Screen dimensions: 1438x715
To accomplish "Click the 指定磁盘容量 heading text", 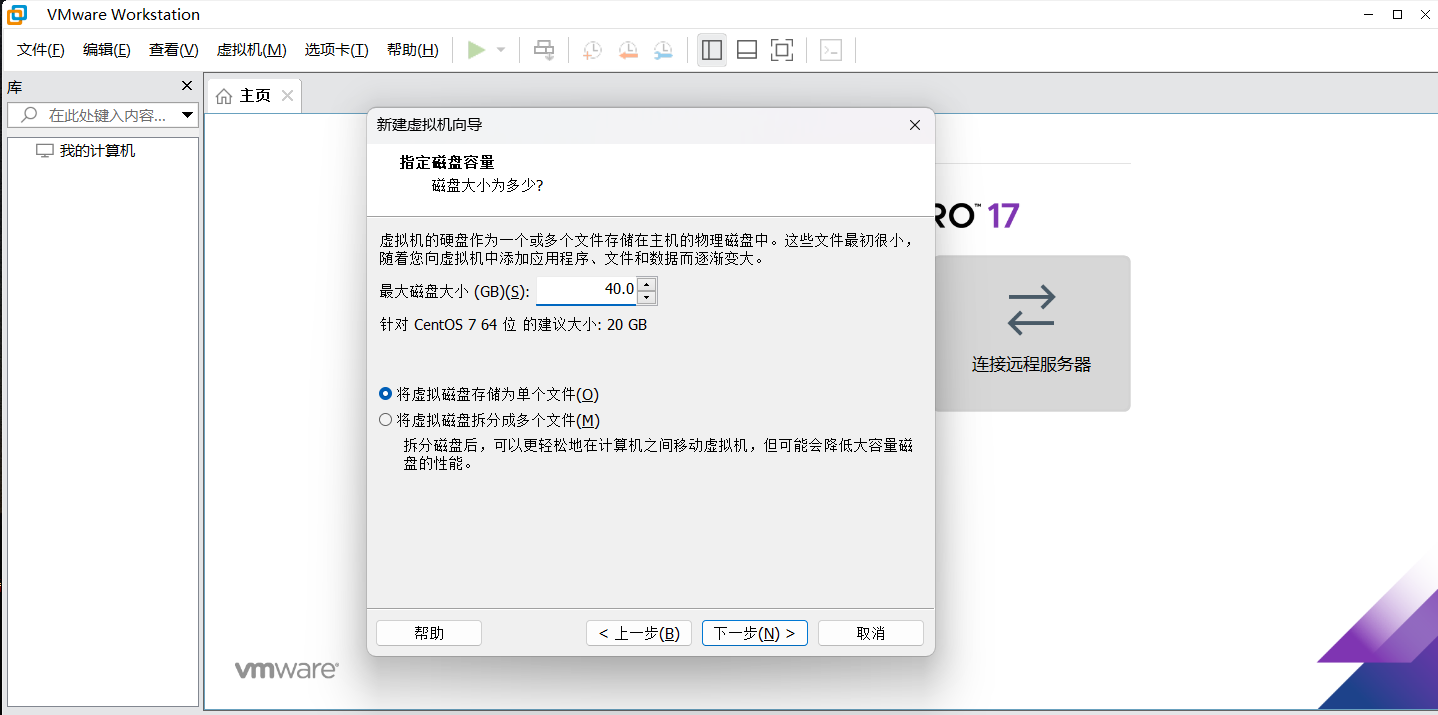I will coord(447,162).
